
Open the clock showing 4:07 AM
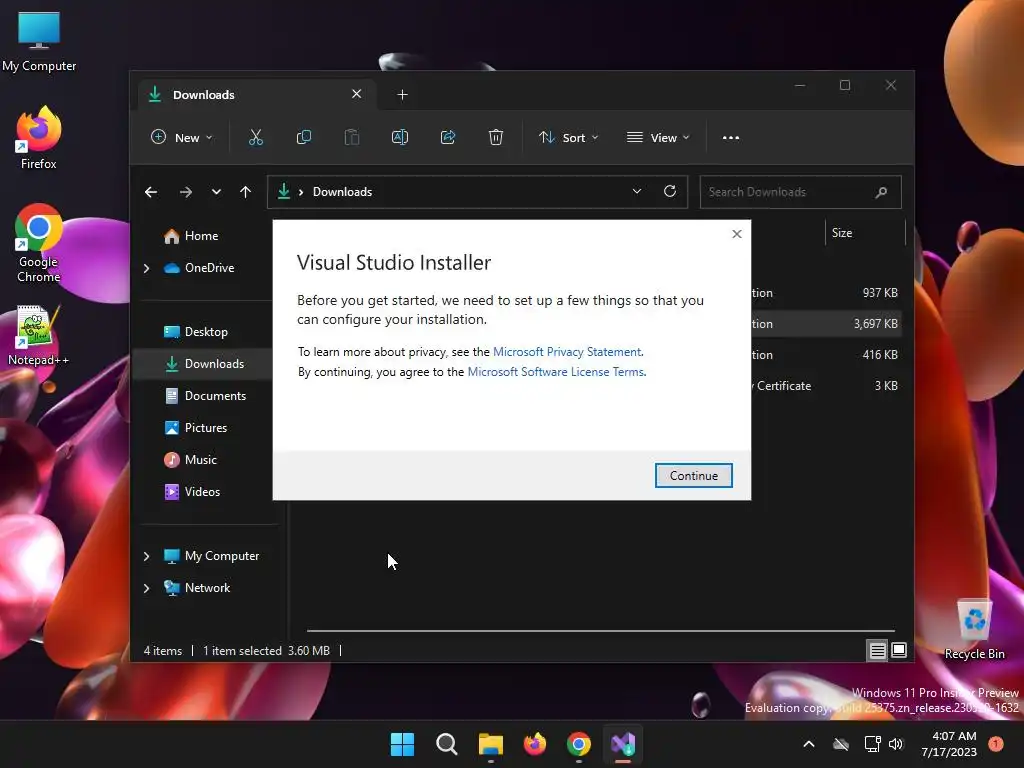(949, 744)
